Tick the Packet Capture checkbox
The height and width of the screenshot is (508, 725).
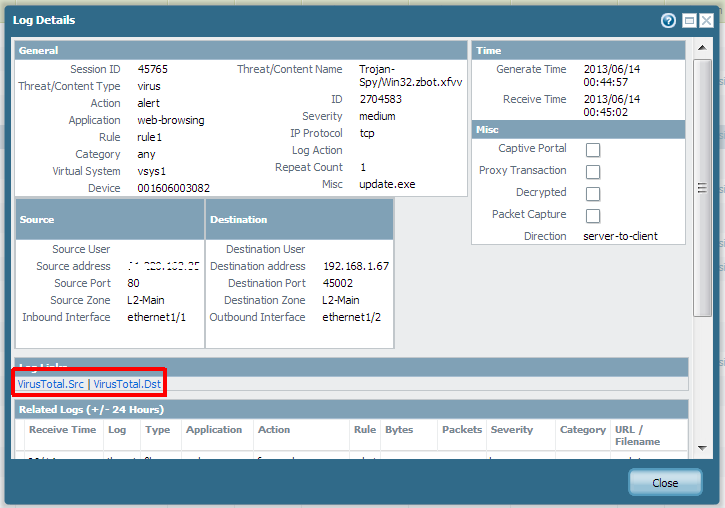[593, 216]
